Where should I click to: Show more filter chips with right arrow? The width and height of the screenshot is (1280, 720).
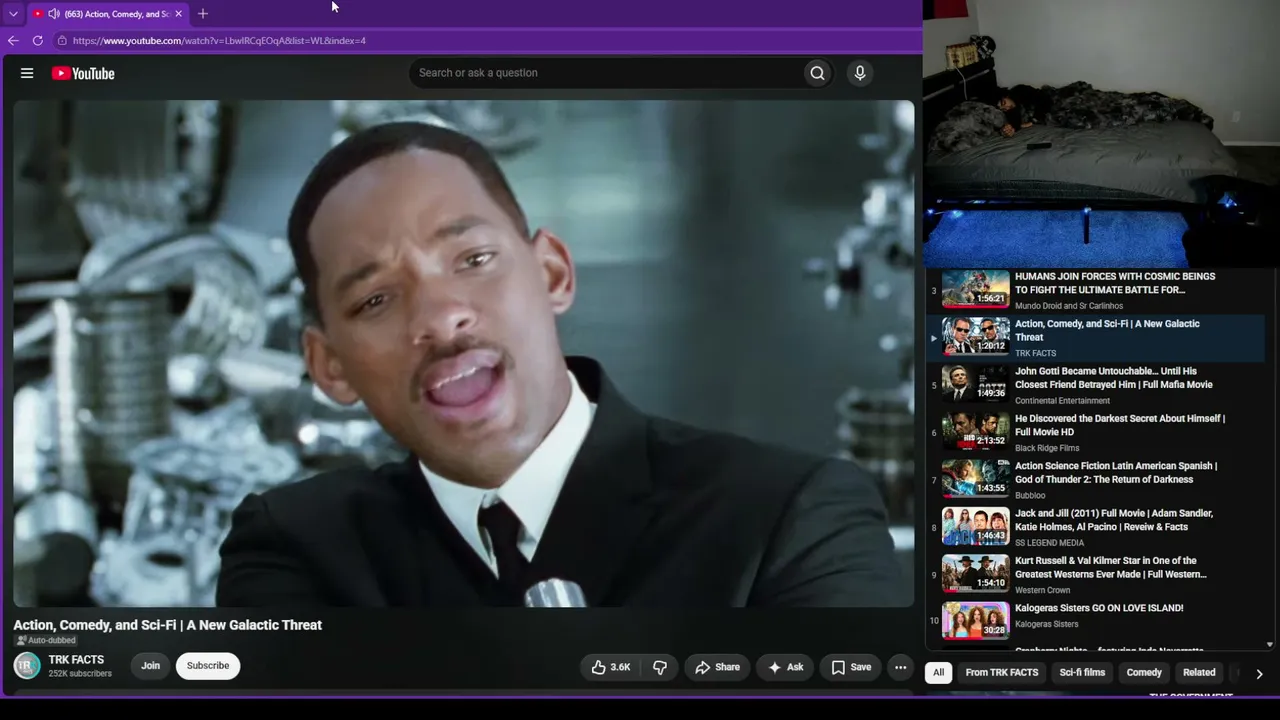pos(1259,673)
